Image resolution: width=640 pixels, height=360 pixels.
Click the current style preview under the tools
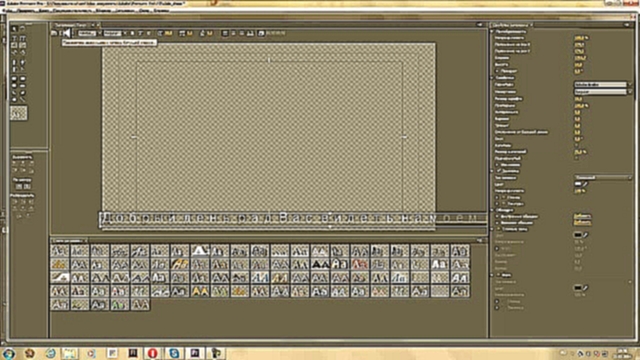point(19,113)
